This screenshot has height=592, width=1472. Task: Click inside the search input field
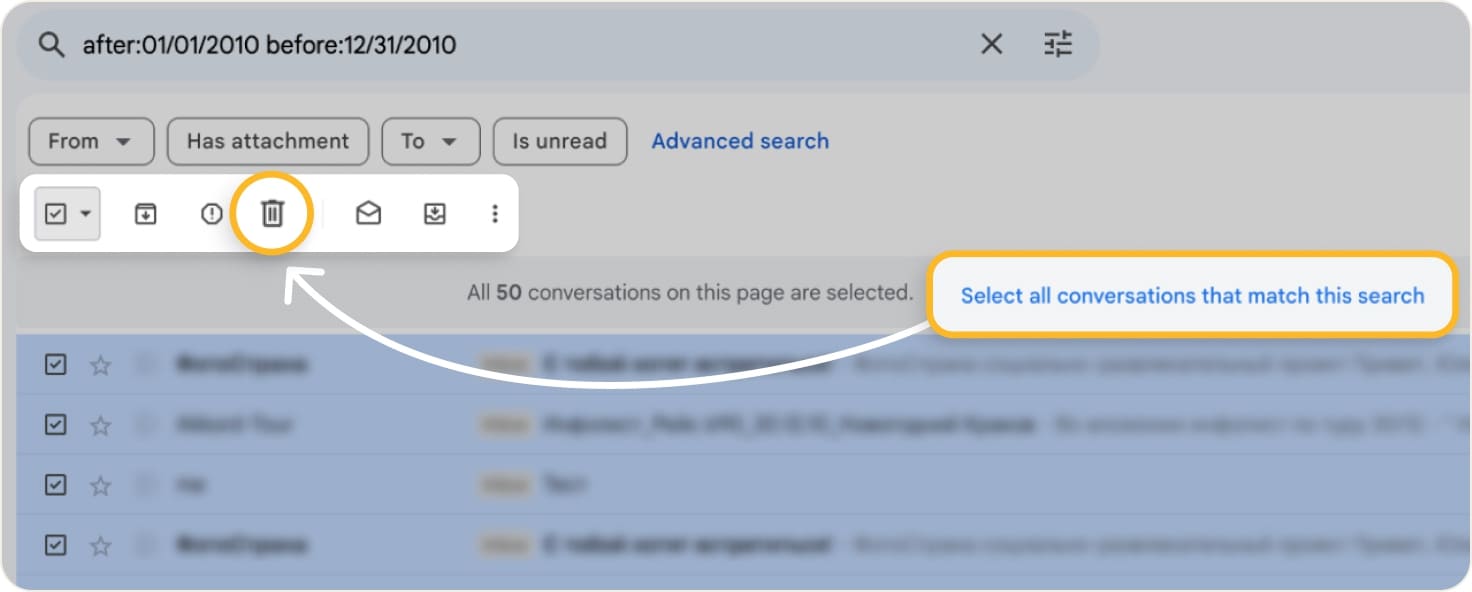pyautogui.click(x=400, y=43)
